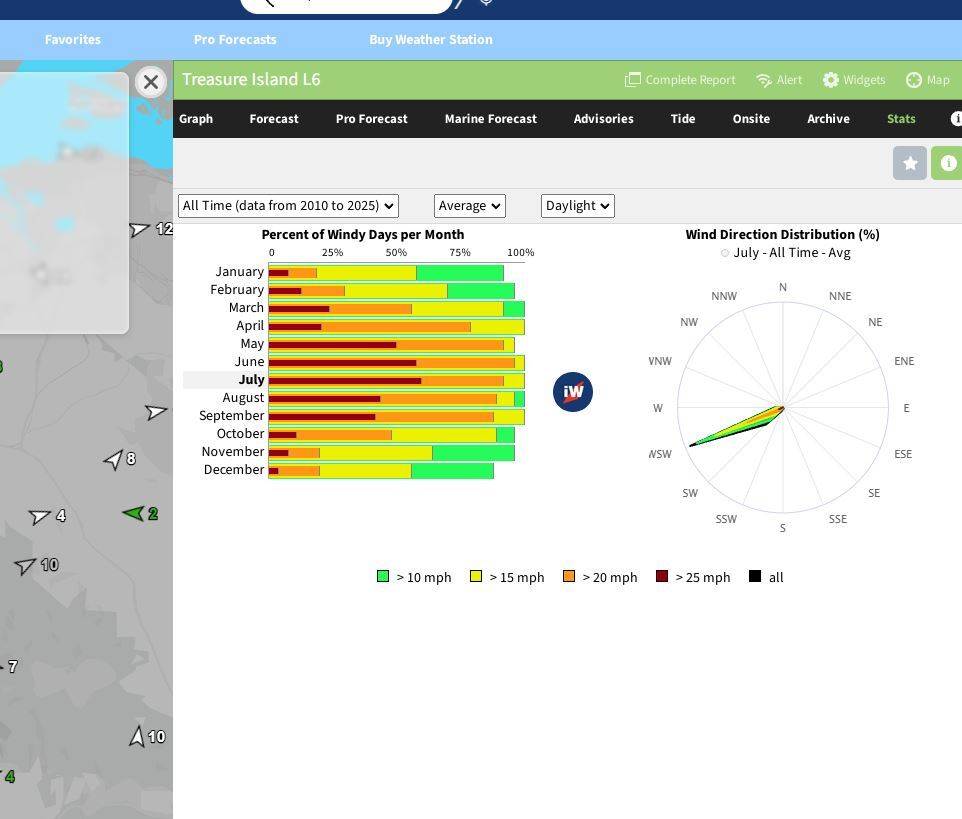Click the wind arrow marker labeled 8
The image size is (962, 819).
pos(114,459)
